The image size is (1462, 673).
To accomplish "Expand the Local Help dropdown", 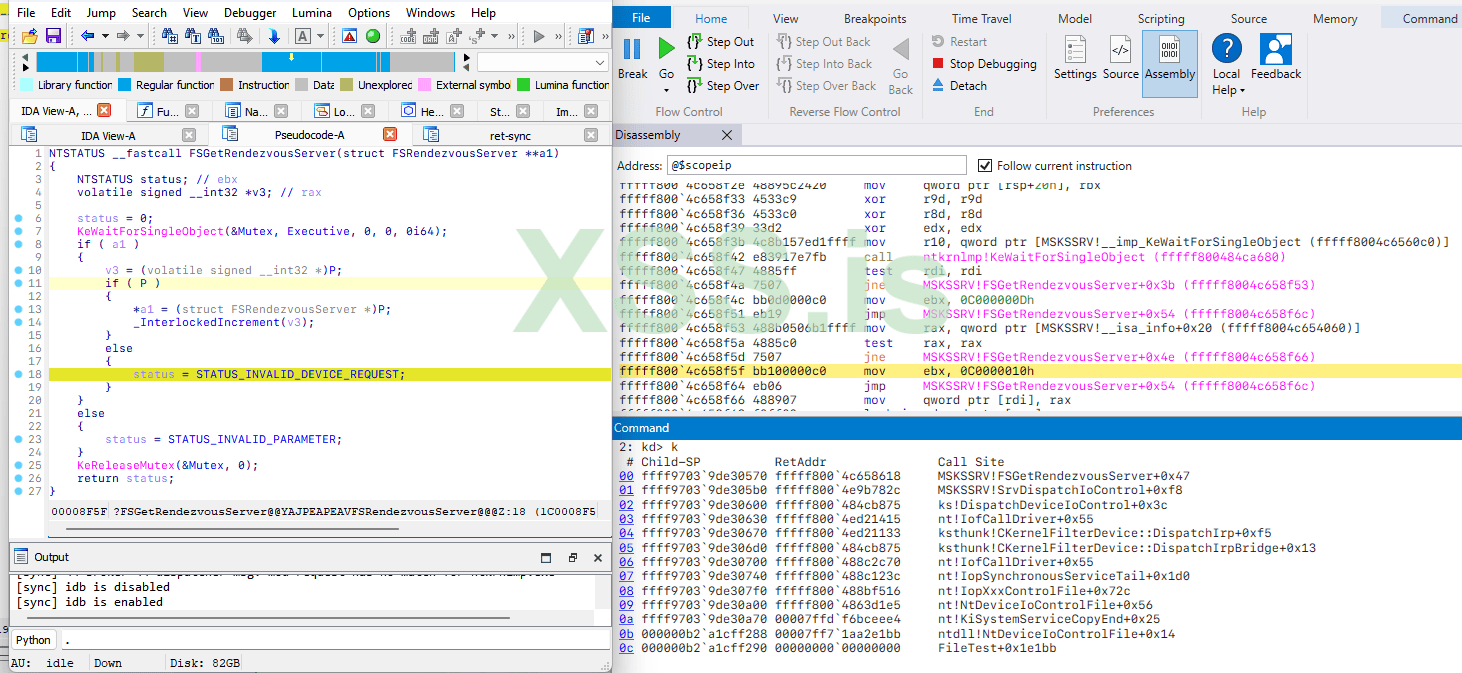I will [x=1242, y=91].
